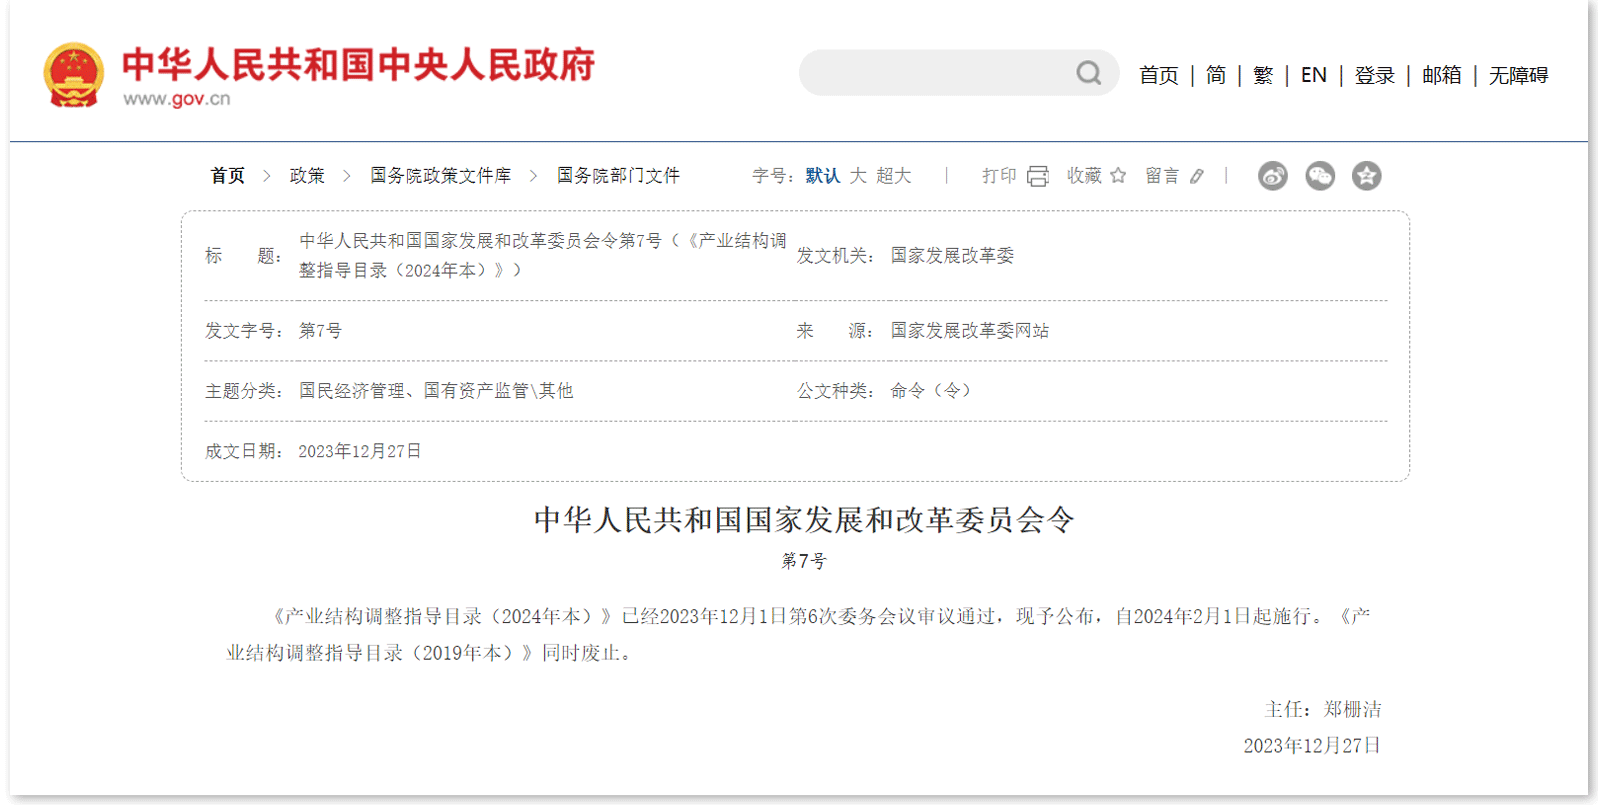1598x805 pixels.
Task: Go to 国务院部门文件 breadcrumb
Action: click(619, 176)
